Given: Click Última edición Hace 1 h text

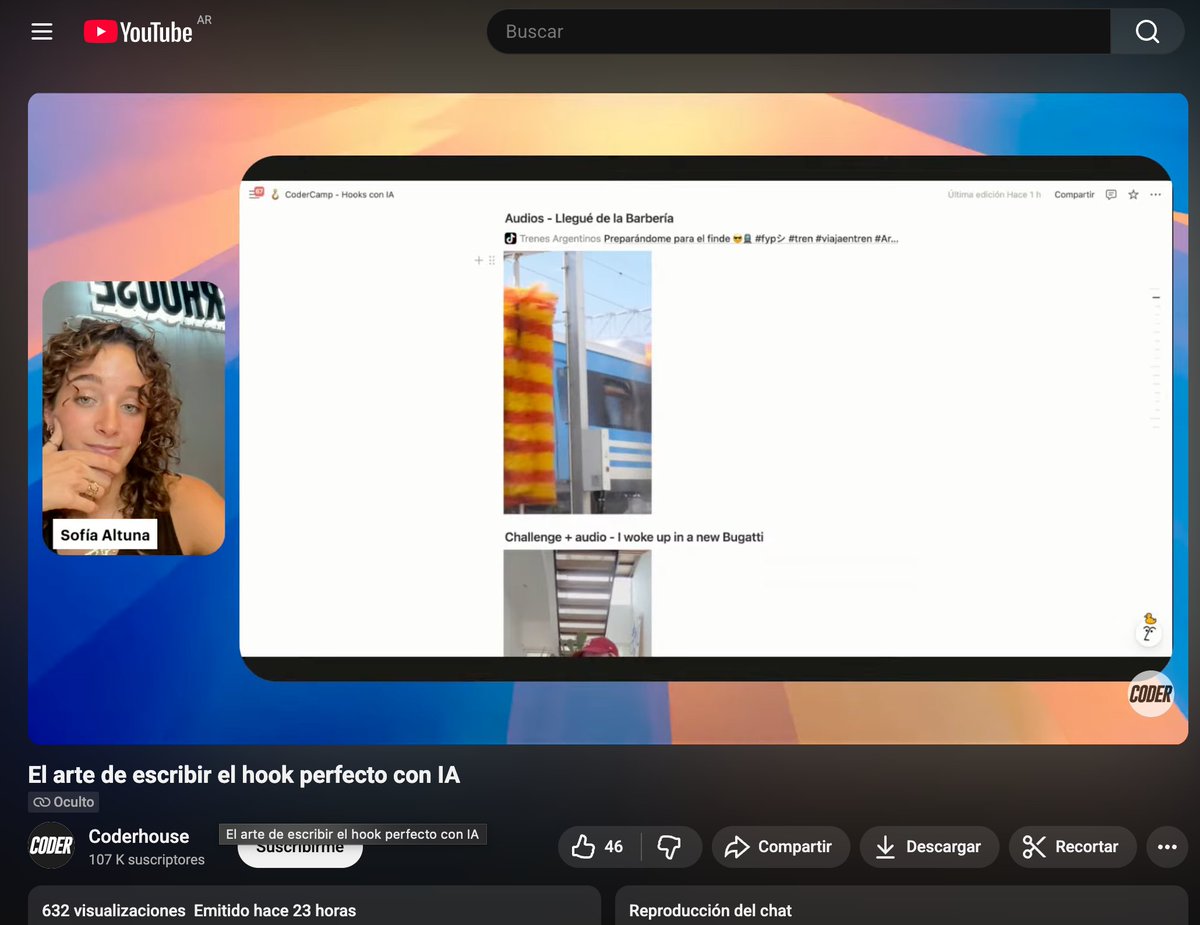Looking at the screenshot, I should pos(994,195).
